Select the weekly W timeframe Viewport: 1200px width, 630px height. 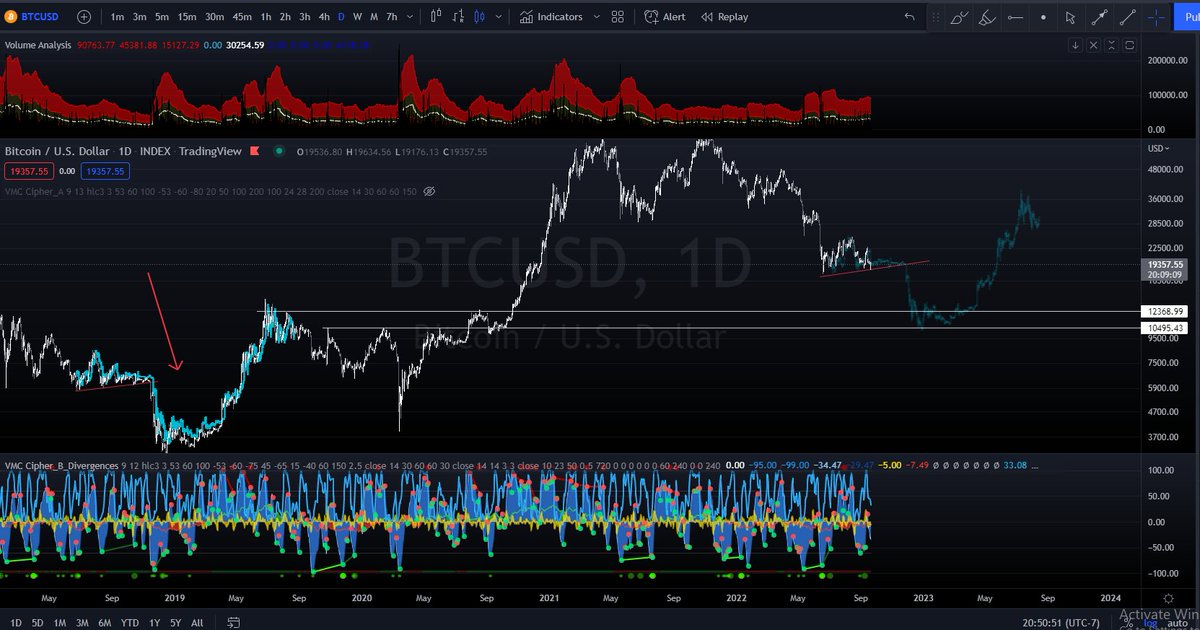coord(357,17)
